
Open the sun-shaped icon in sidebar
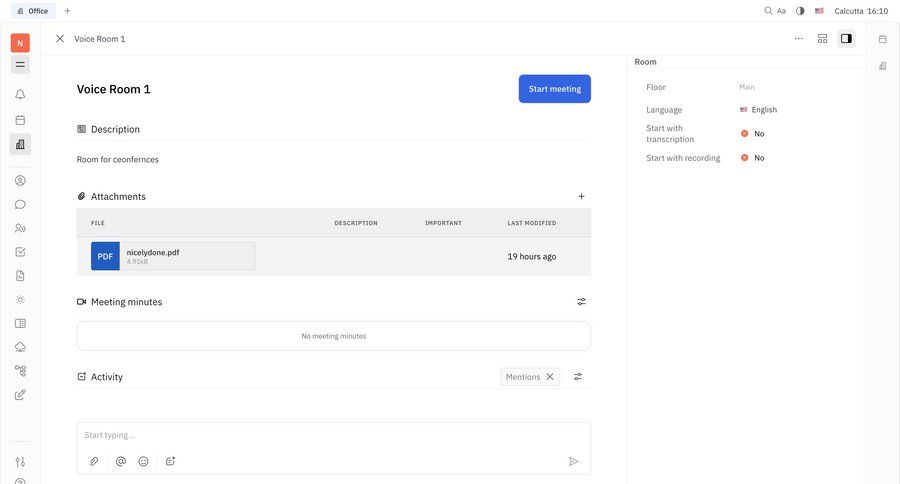coord(20,300)
